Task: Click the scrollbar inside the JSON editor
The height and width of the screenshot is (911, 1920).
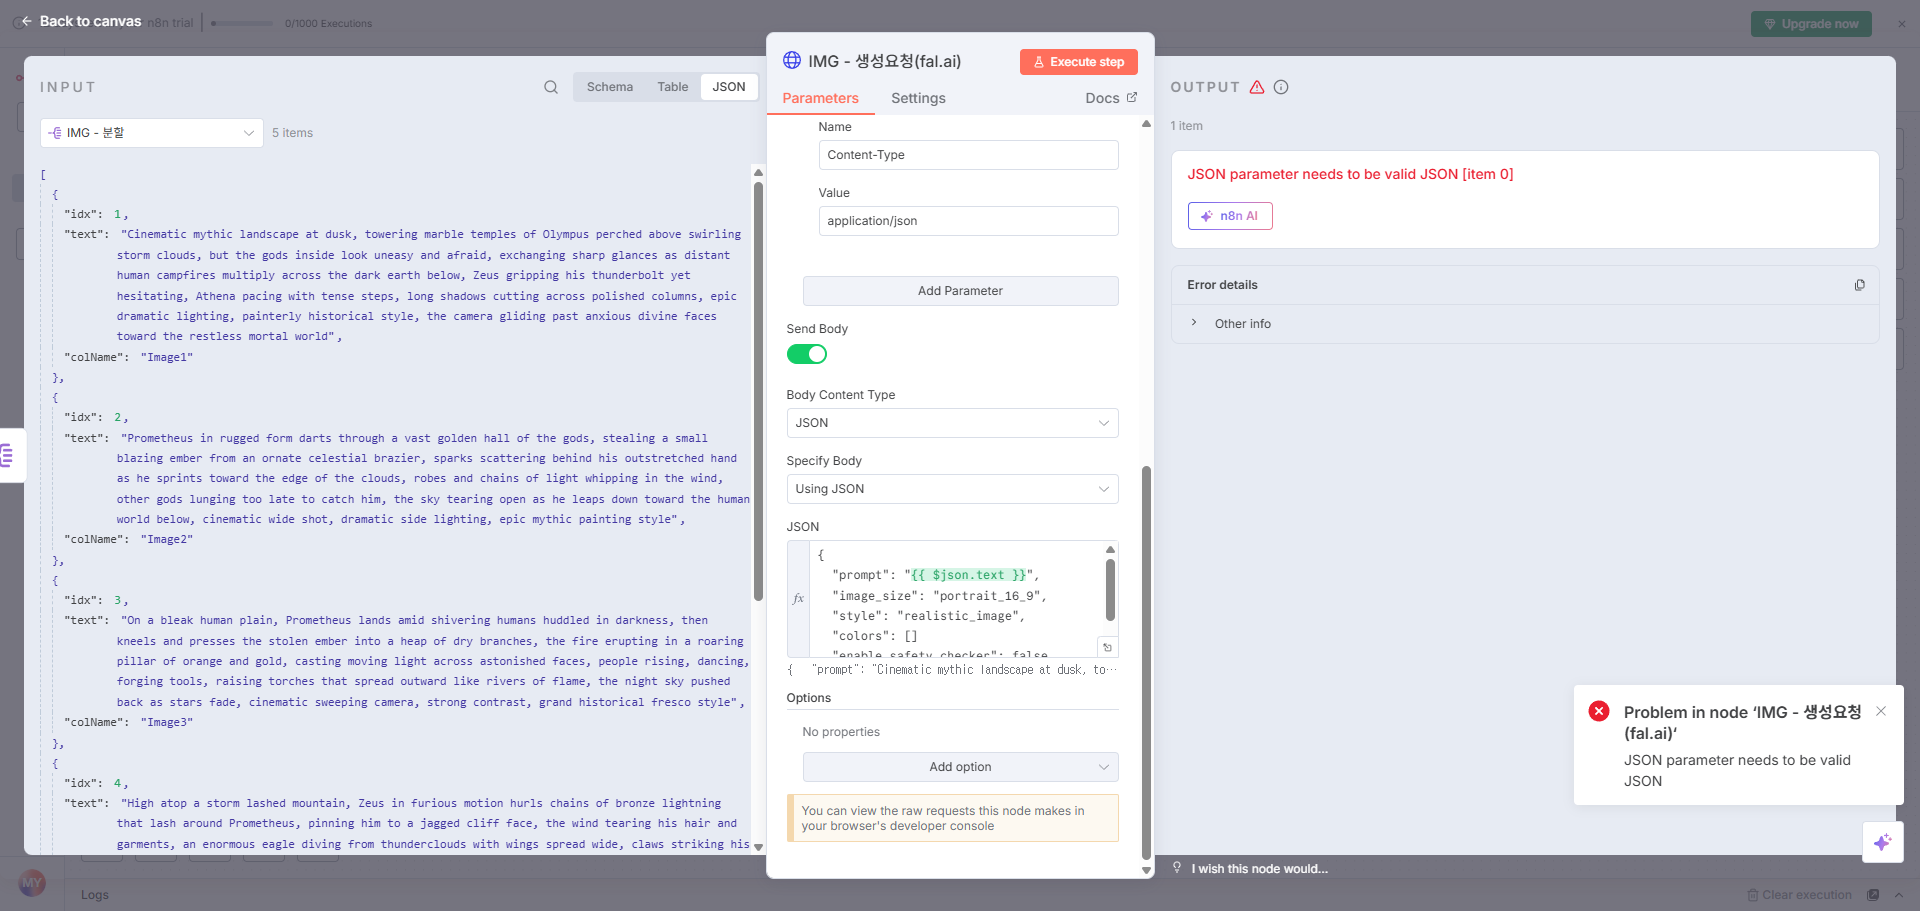Action: click(1110, 590)
